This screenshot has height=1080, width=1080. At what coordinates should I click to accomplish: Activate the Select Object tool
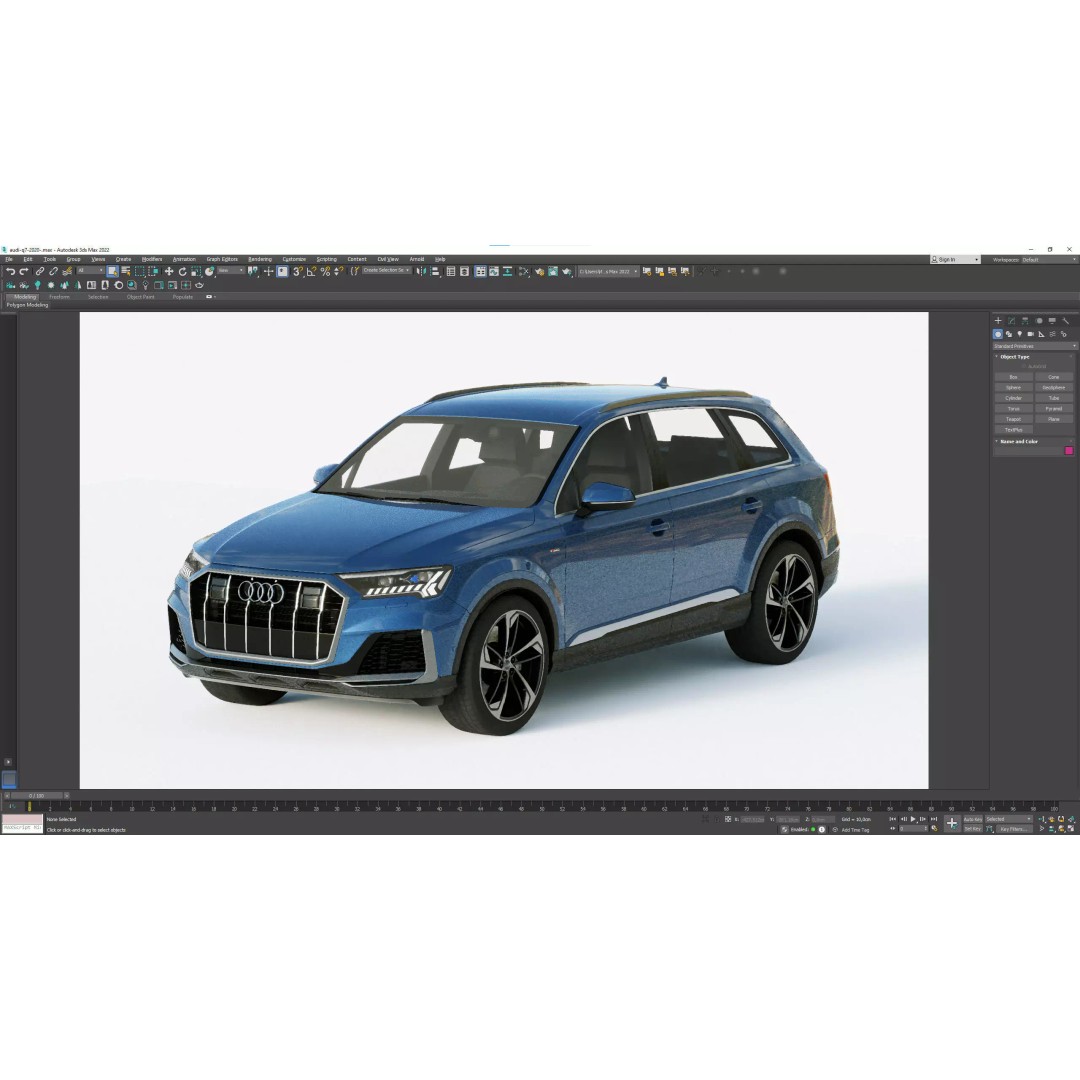click(x=112, y=271)
